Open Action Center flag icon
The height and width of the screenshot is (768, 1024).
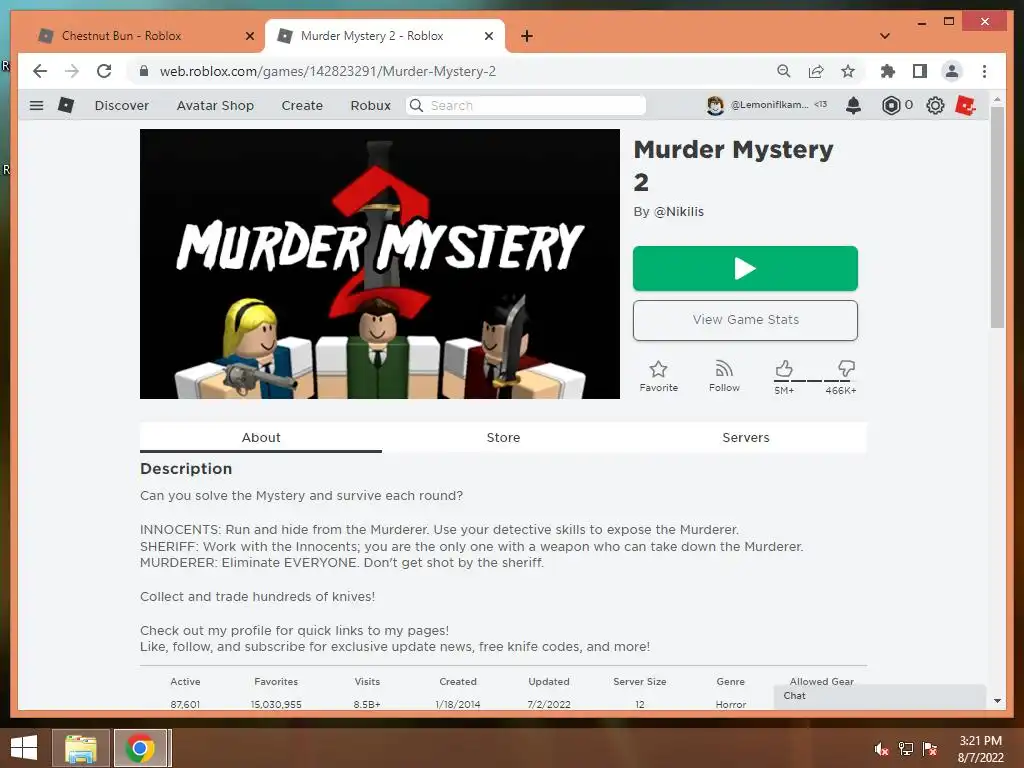[x=930, y=749]
